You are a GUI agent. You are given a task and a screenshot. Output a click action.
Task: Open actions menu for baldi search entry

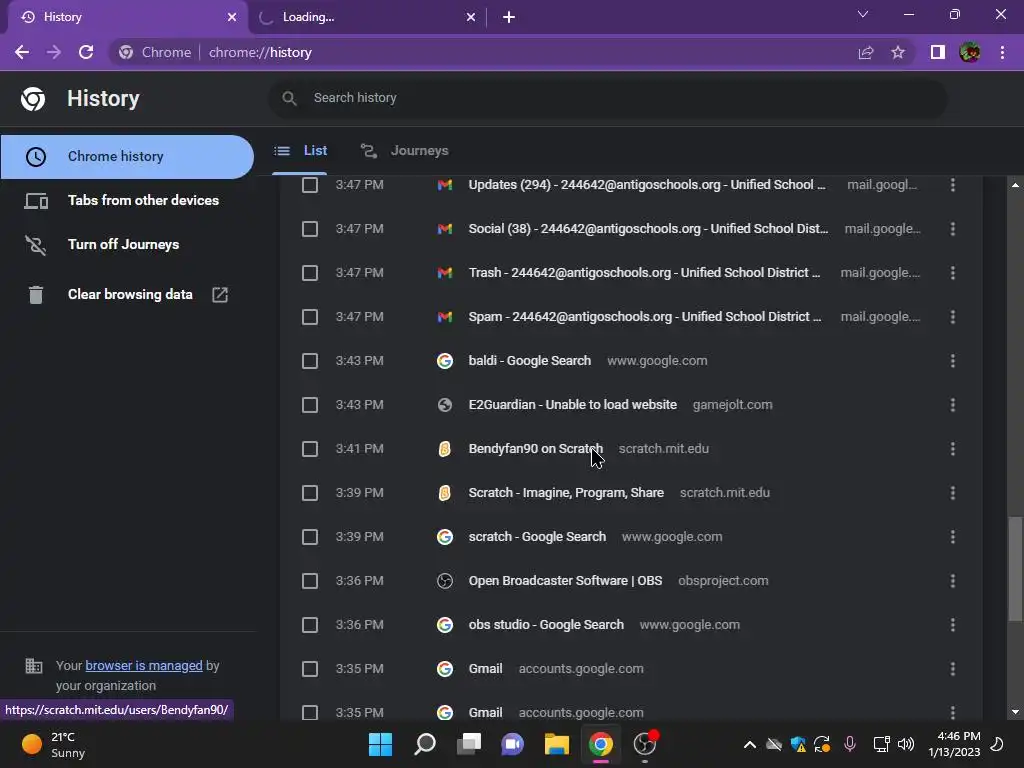coord(953,361)
